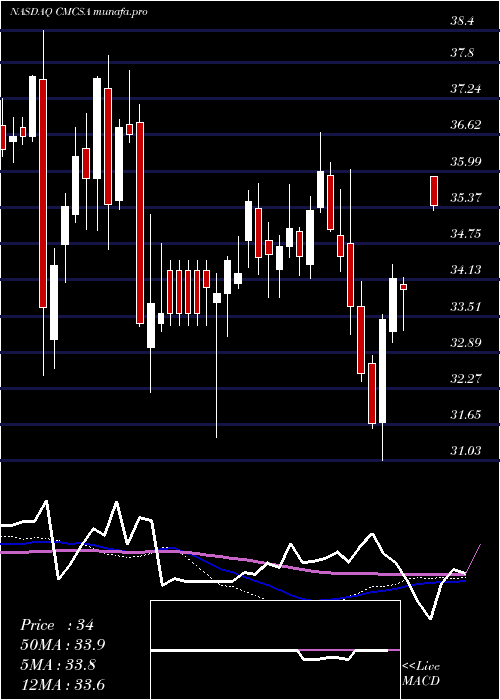Screen dimensions: 500x700
Task: Select the 36.62 price axis label
Action: point(465,125)
